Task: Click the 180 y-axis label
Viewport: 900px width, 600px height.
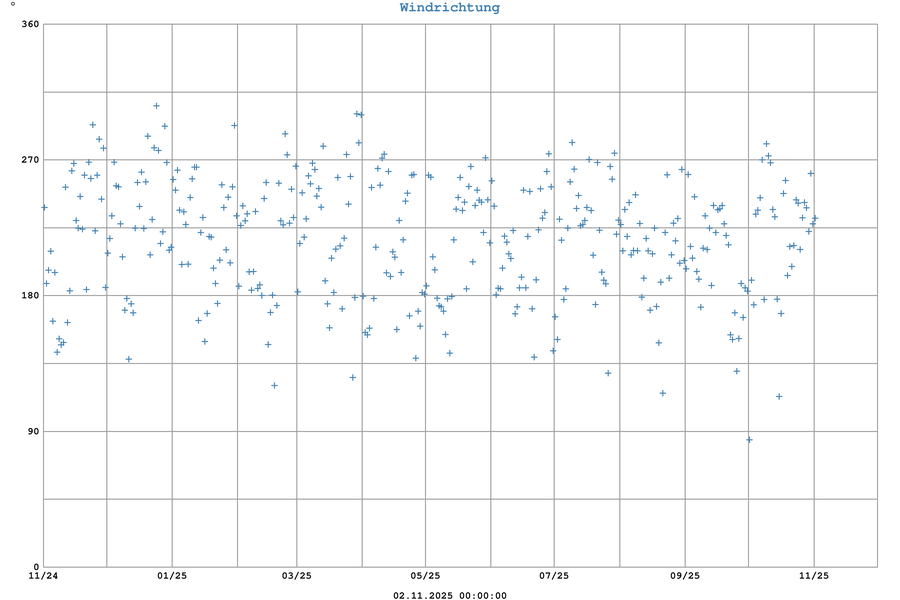Action: click(x=29, y=295)
